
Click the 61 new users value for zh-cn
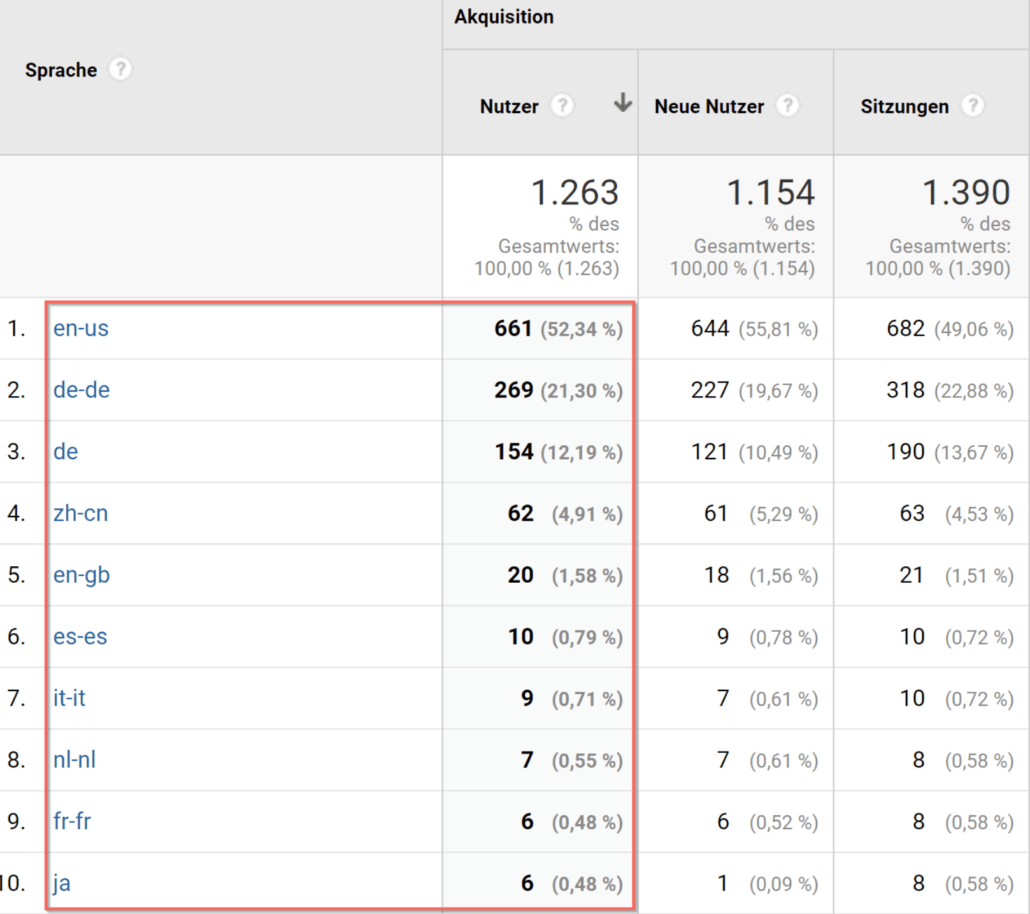pos(715,514)
